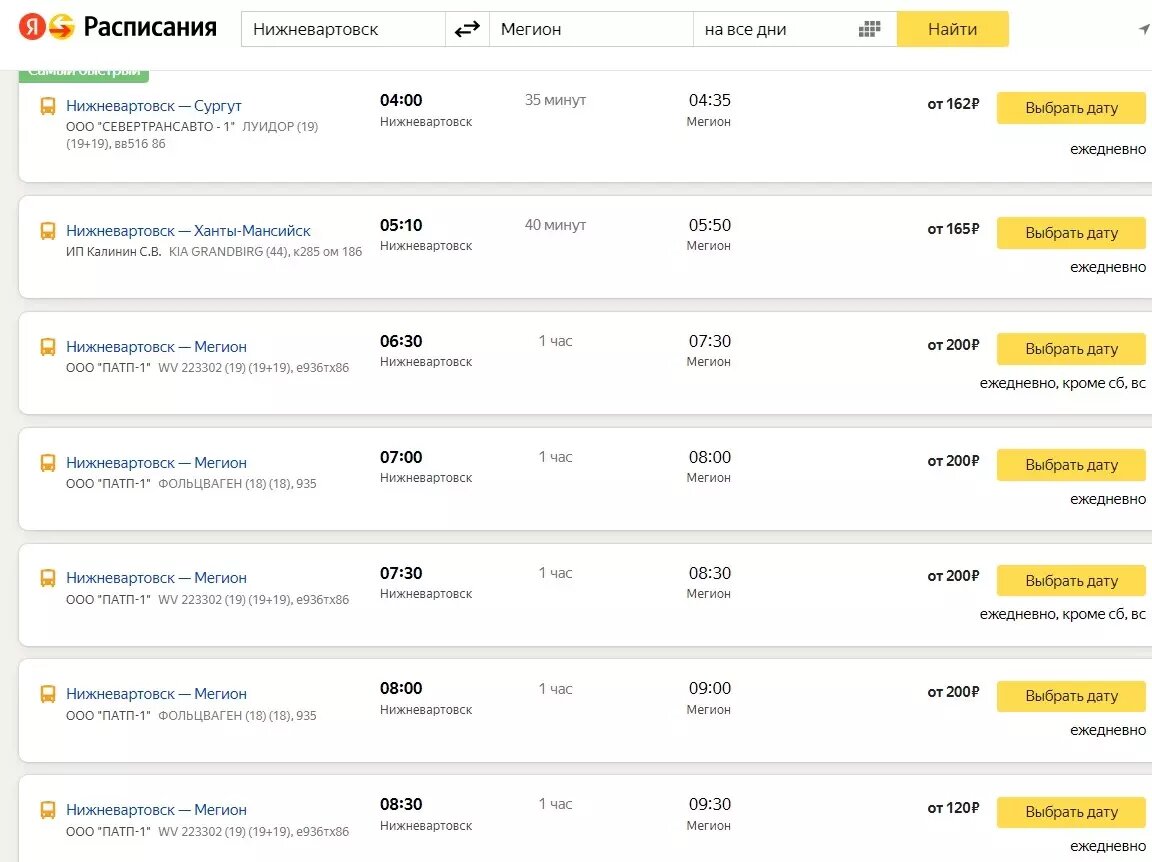Click the Yandex Я logo icon

(32, 27)
